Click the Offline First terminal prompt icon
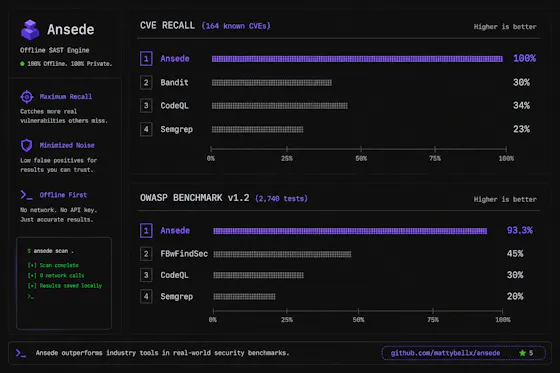 [26, 195]
